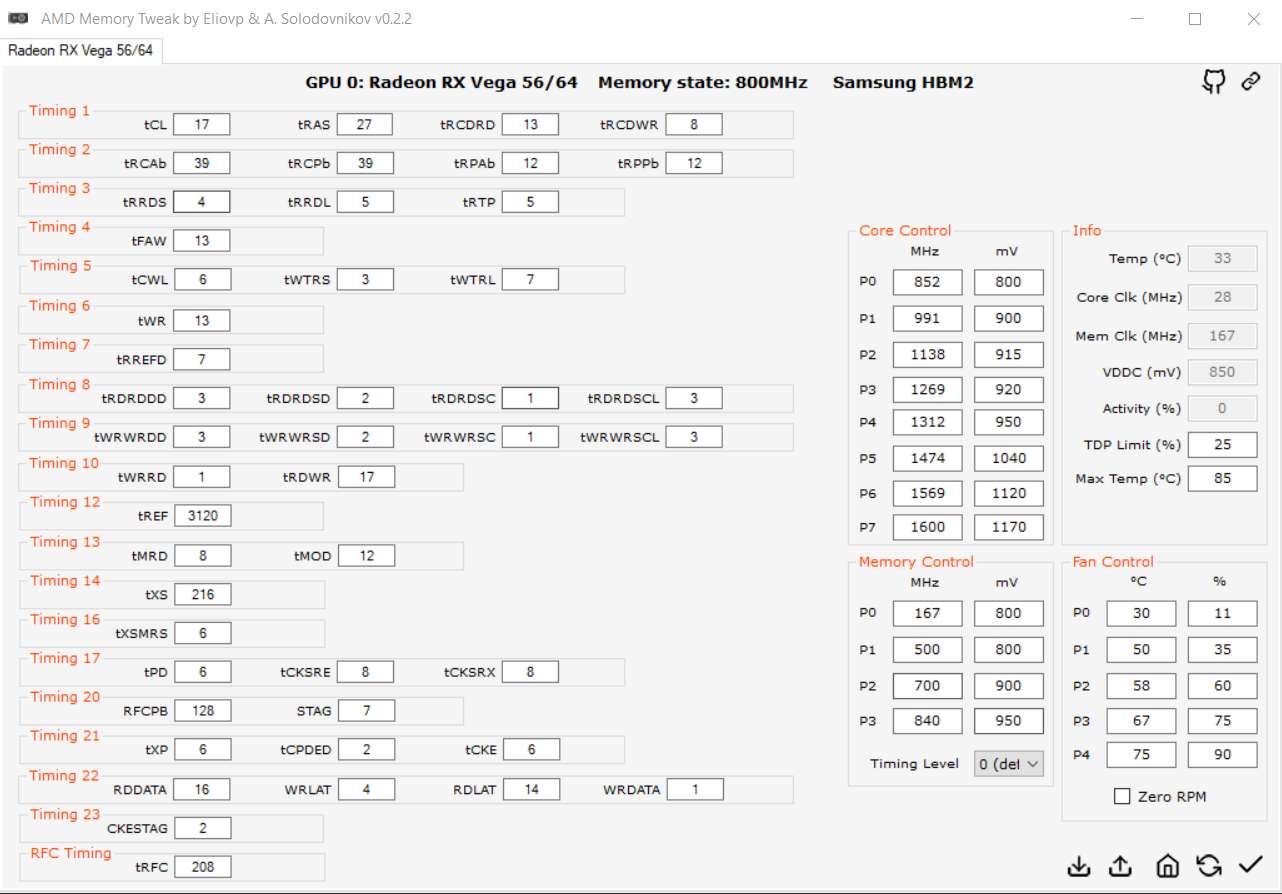The height and width of the screenshot is (894, 1282).
Task: Click the tCWL input
Action: [x=202, y=280]
